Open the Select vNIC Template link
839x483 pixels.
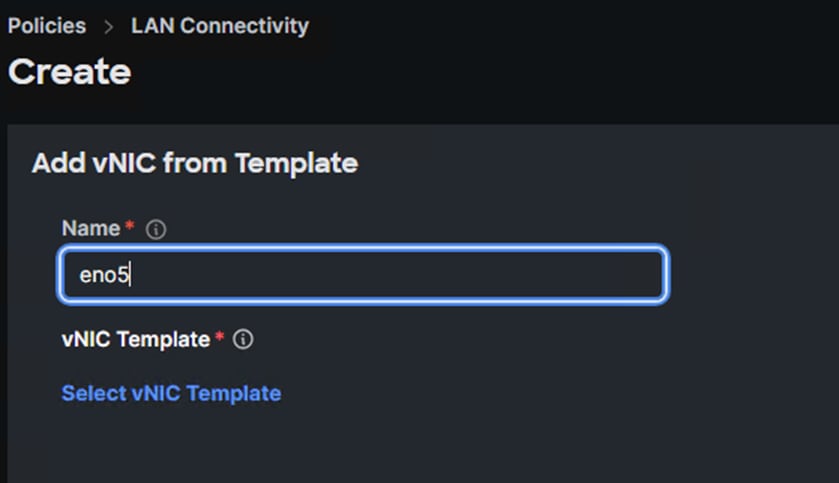click(171, 393)
